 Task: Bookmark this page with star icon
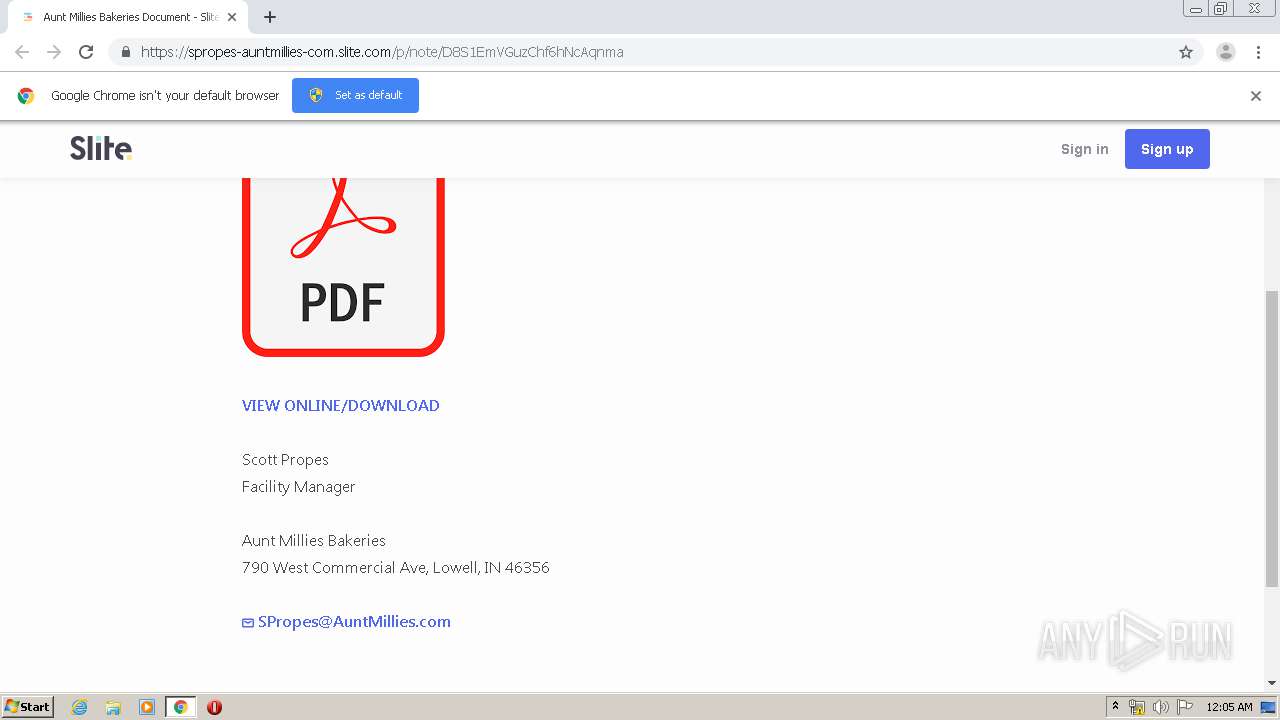1186,52
